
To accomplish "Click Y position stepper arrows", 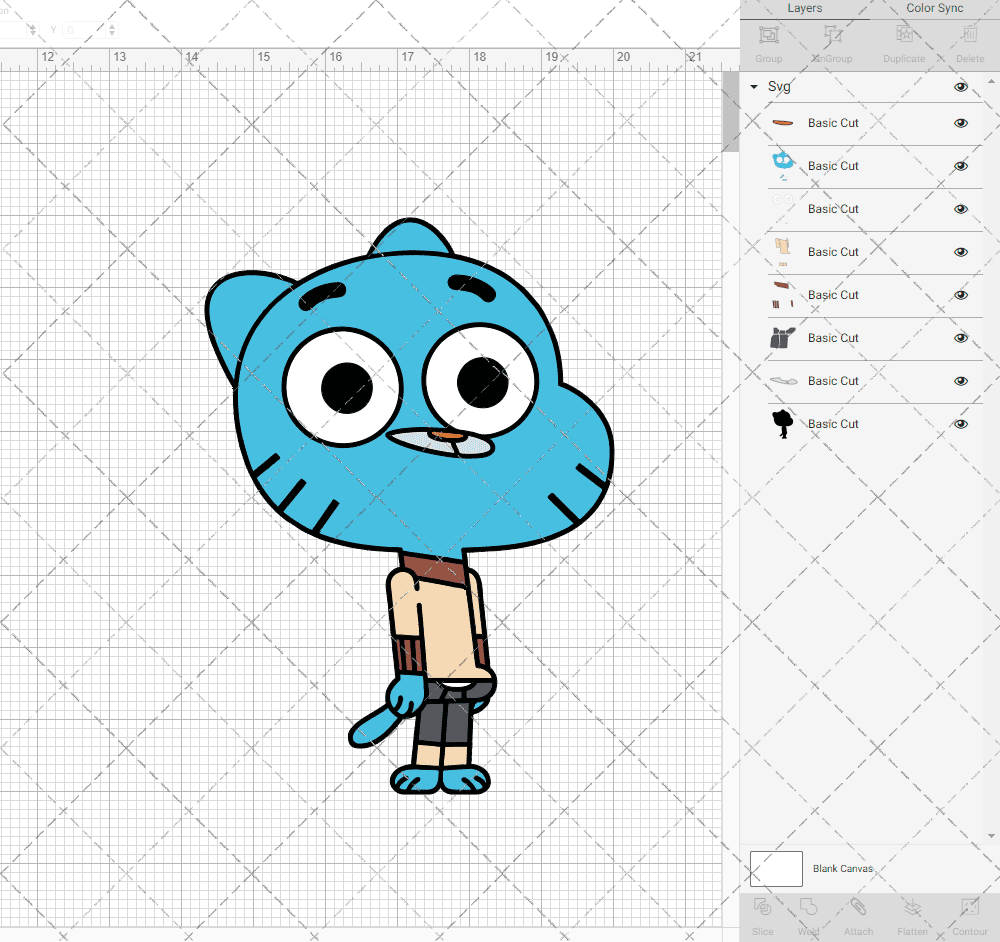I will pos(112,29).
